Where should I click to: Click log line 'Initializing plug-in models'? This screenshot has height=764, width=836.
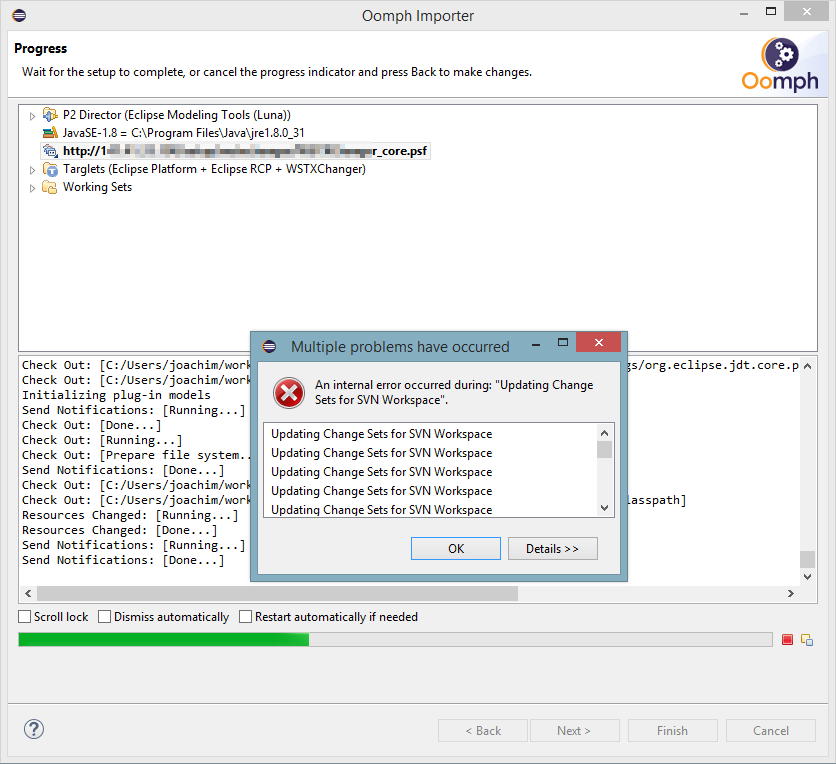(x=116, y=395)
